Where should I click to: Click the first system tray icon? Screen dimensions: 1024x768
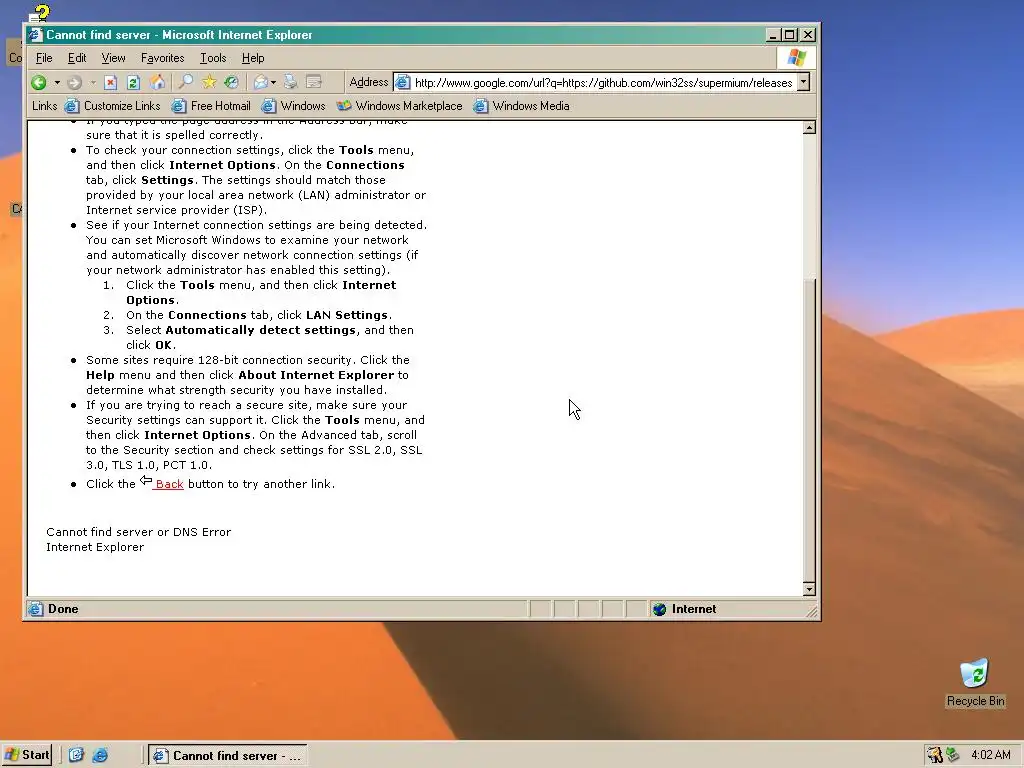[935, 755]
